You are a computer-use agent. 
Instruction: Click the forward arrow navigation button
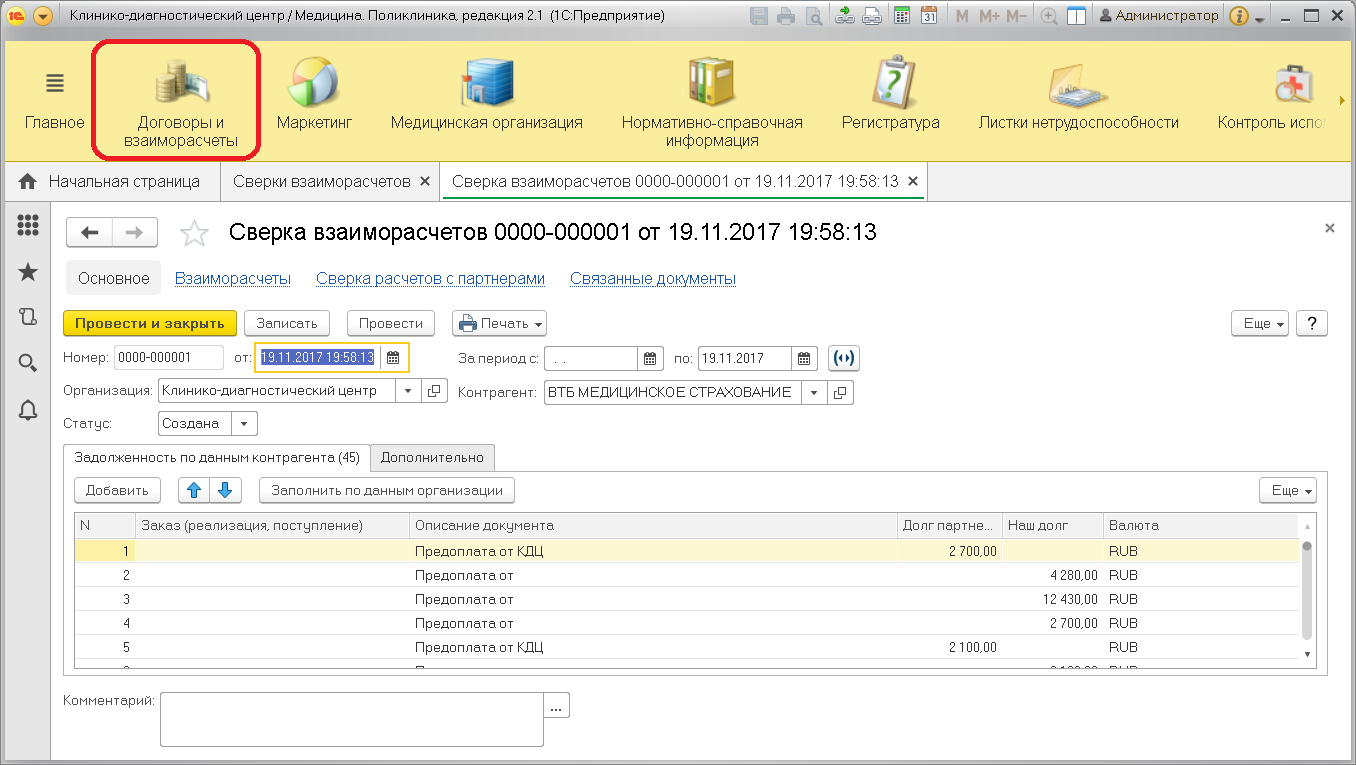pos(135,233)
